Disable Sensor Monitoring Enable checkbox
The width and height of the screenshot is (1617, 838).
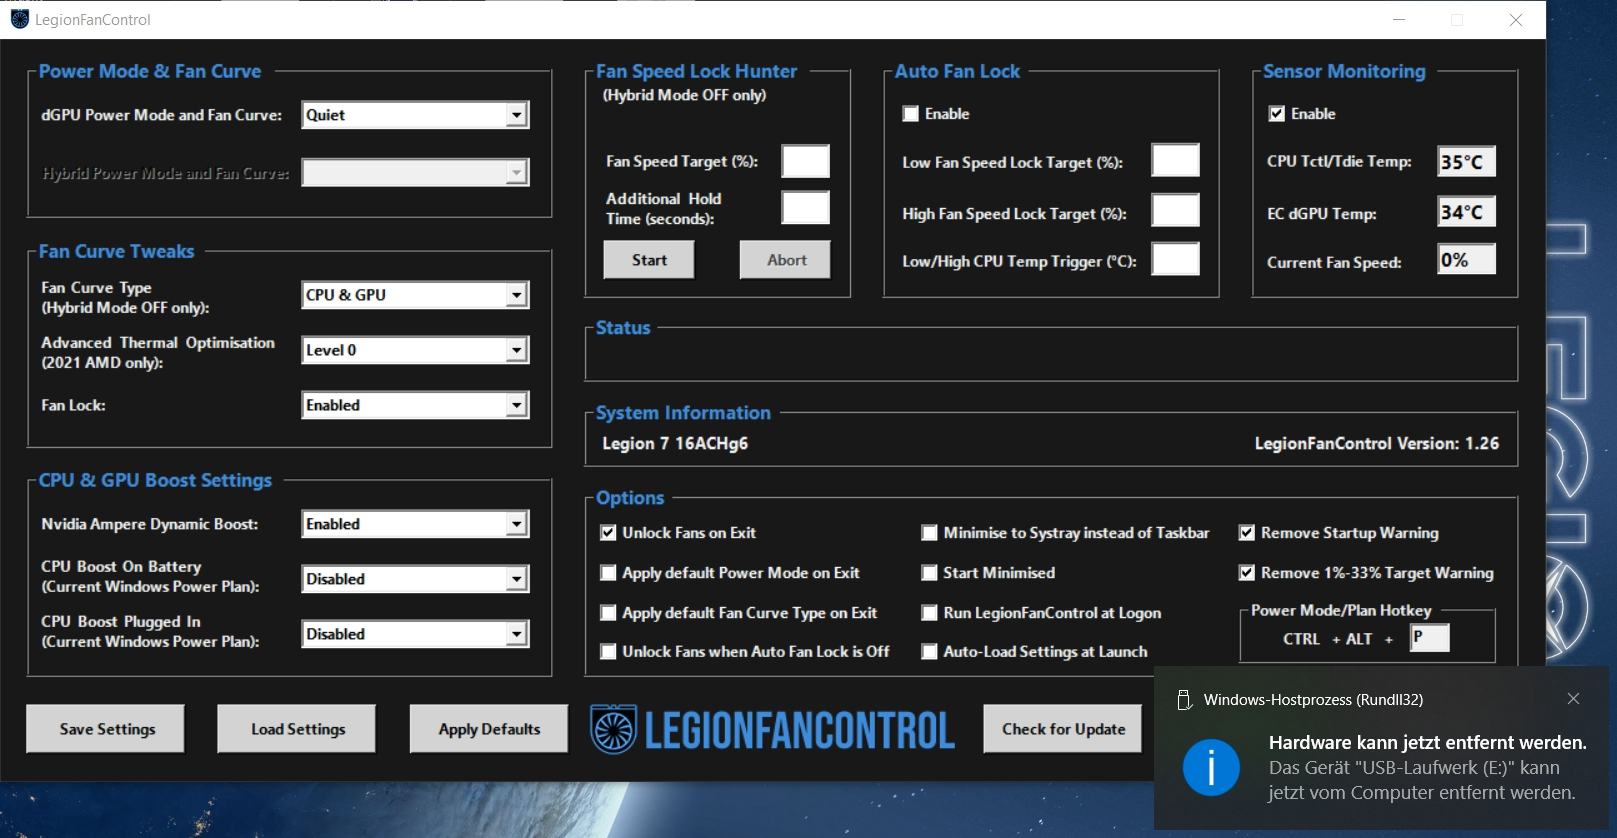[x=1277, y=114]
